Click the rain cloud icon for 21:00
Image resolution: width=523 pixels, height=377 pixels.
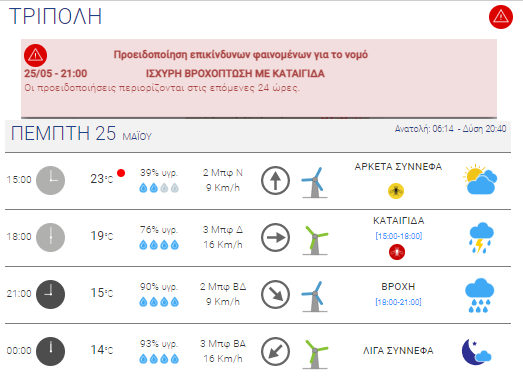pos(479,295)
